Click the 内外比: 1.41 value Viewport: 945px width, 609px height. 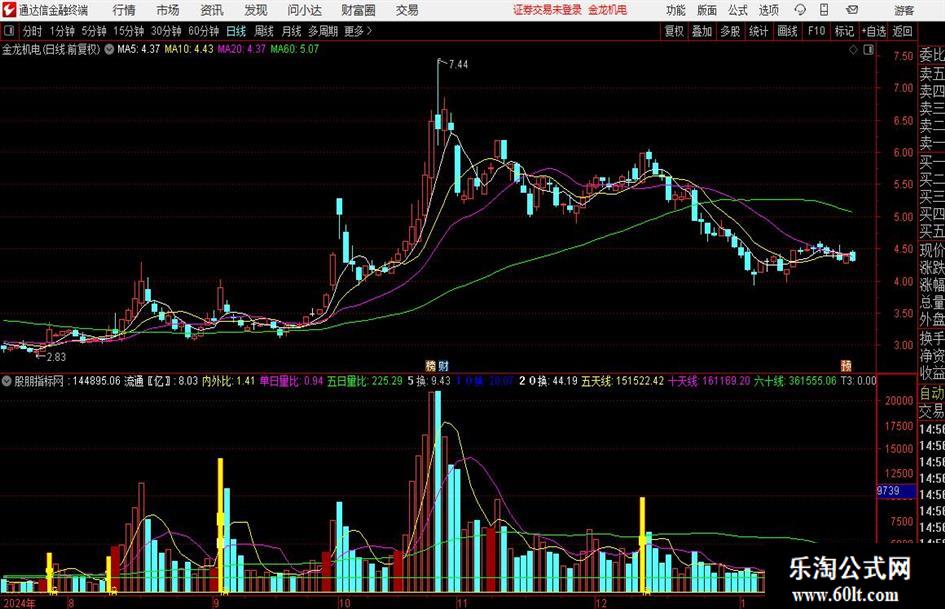(228, 381)
